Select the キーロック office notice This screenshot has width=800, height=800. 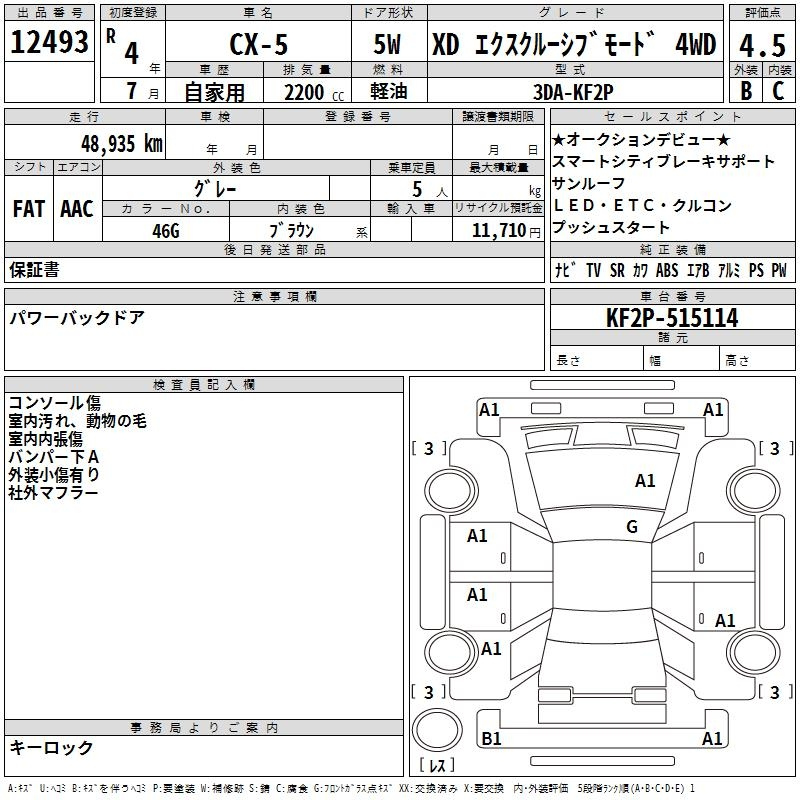[x=51, y=747]
